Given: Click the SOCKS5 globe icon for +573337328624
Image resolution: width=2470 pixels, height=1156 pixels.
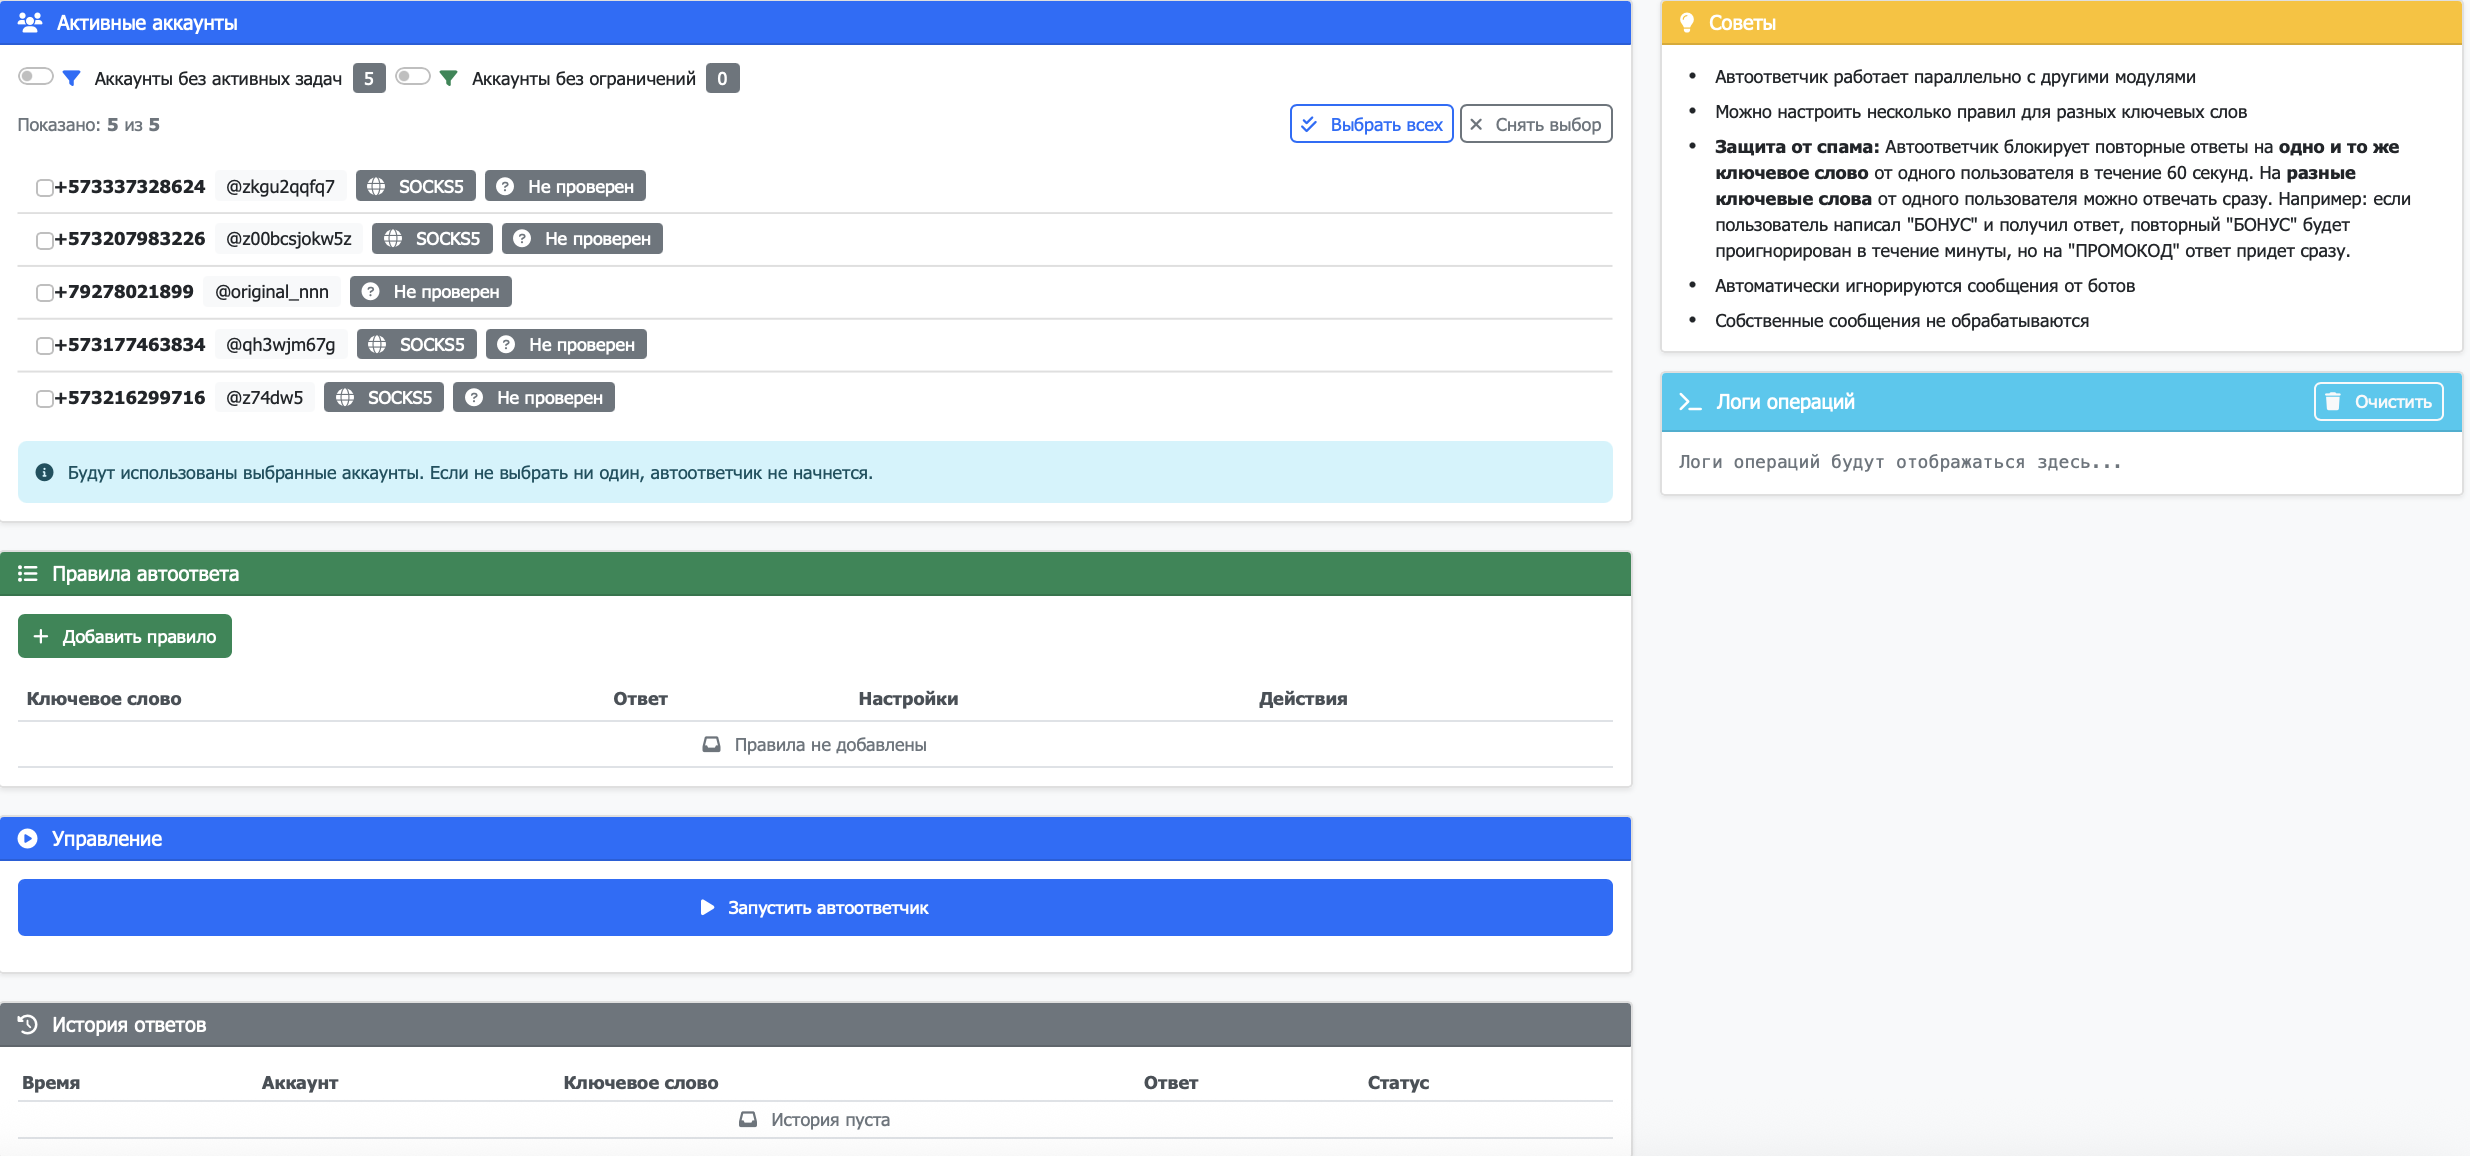Looking at the screenshot, I should (x=376, y=187).
